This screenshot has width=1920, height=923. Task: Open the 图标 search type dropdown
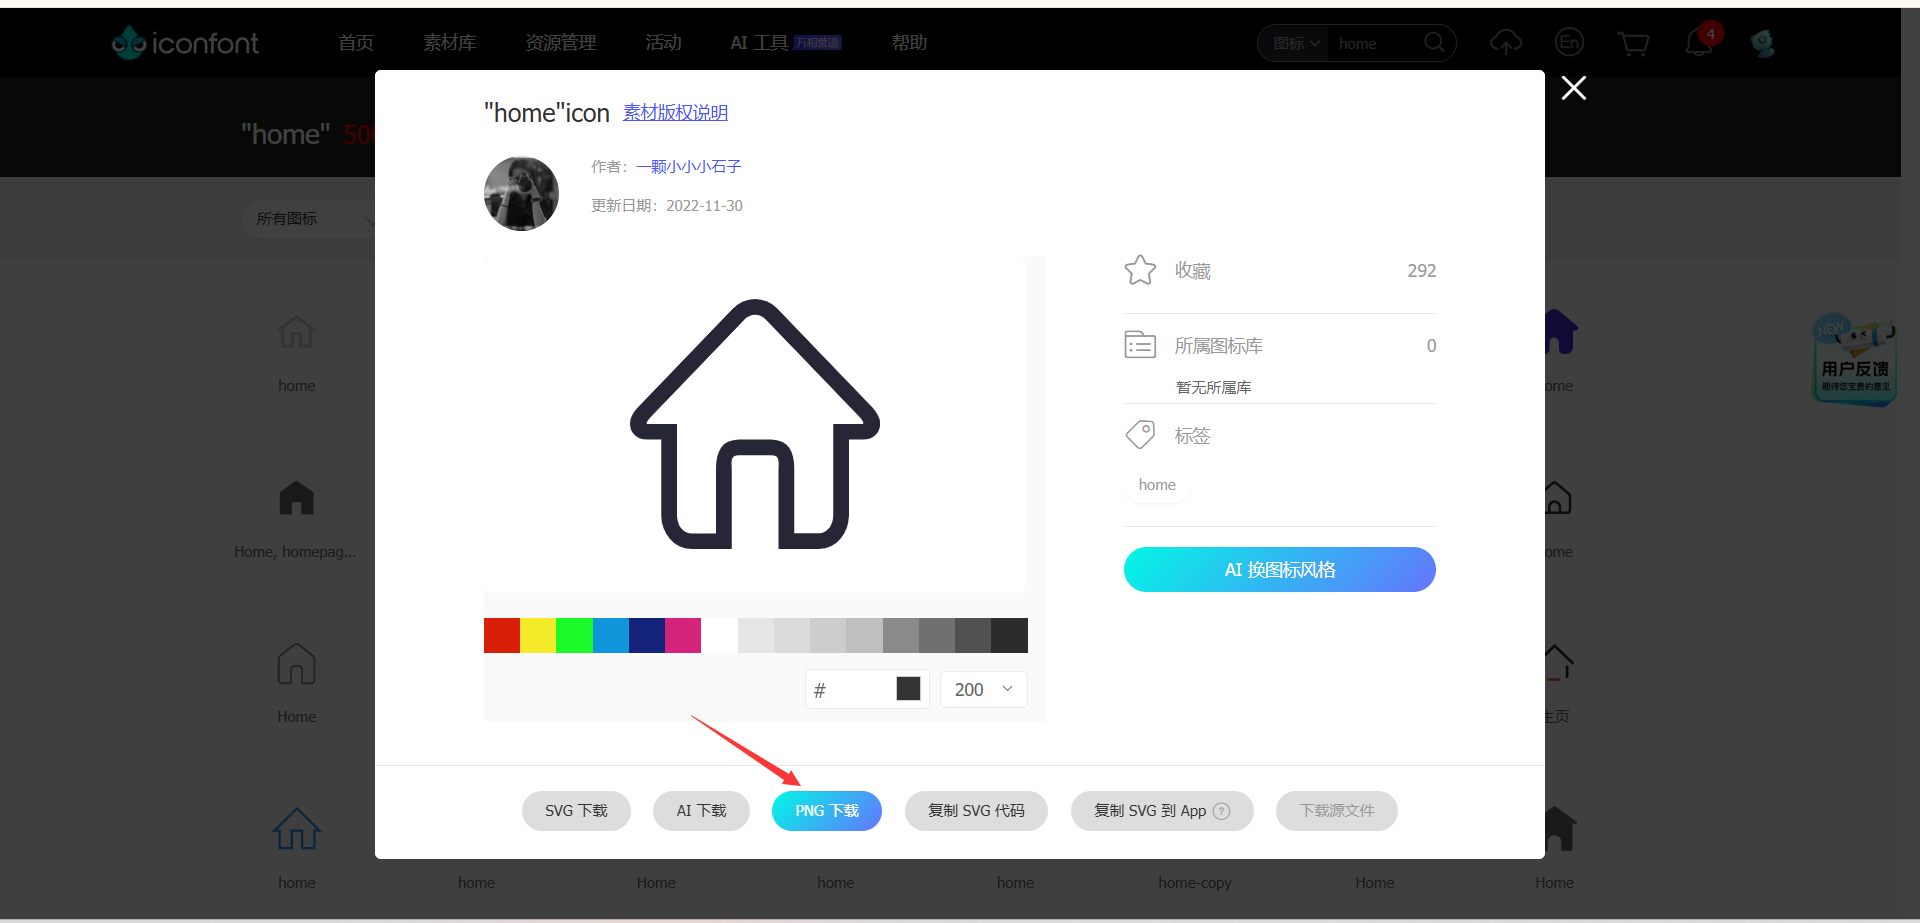pos(1295,43)
